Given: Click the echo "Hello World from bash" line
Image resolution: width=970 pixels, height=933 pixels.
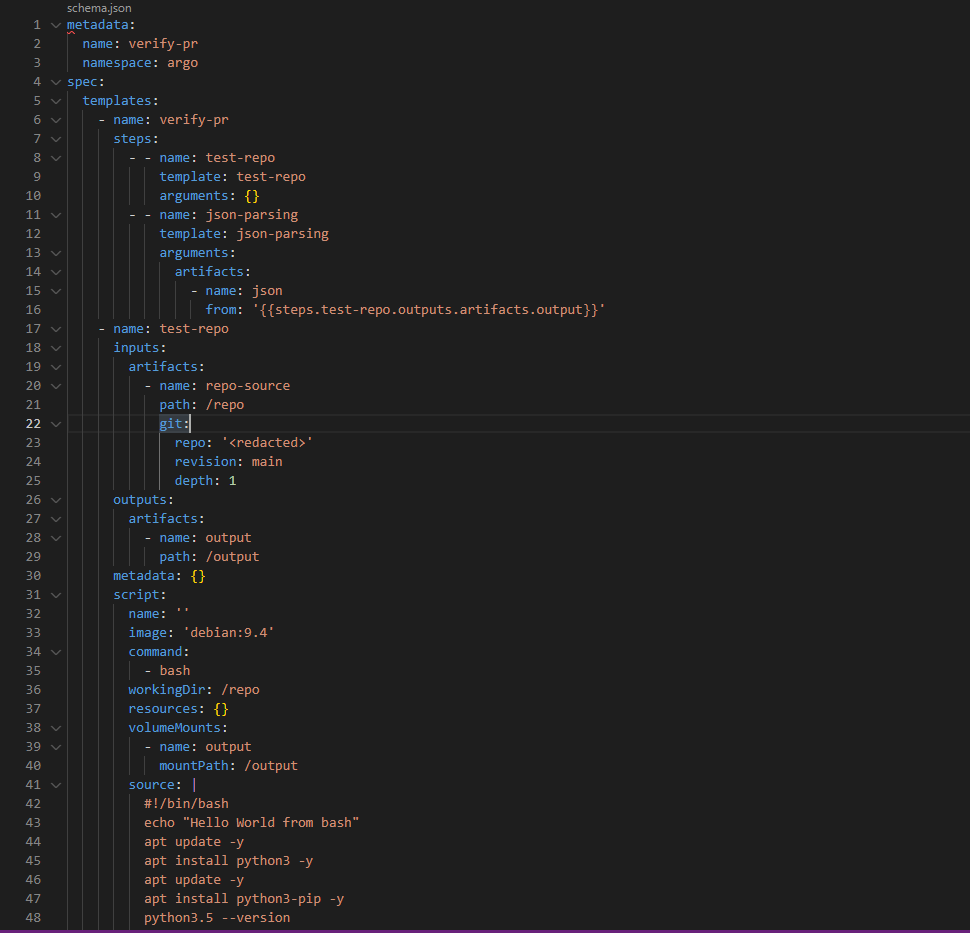Looking at the screenshot, I should point(252,823).
